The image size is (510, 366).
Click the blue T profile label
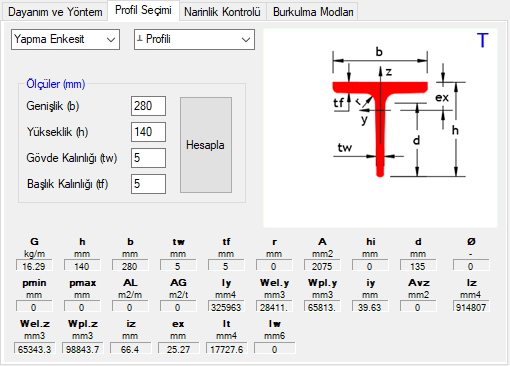click(x=482, y=40)
